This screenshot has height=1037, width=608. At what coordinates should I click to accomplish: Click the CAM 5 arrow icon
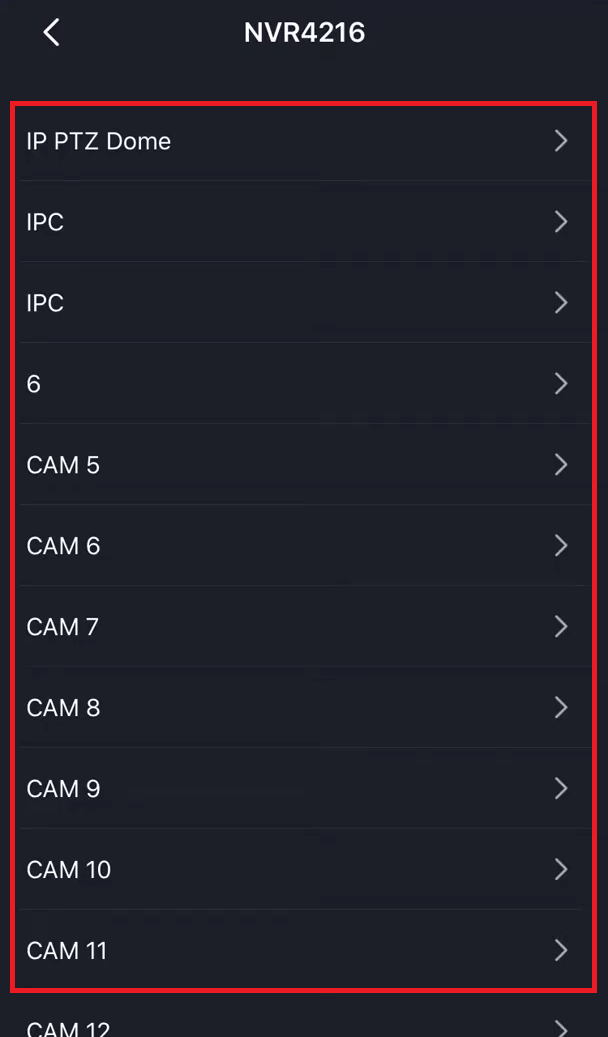click(x=561, y=465)
